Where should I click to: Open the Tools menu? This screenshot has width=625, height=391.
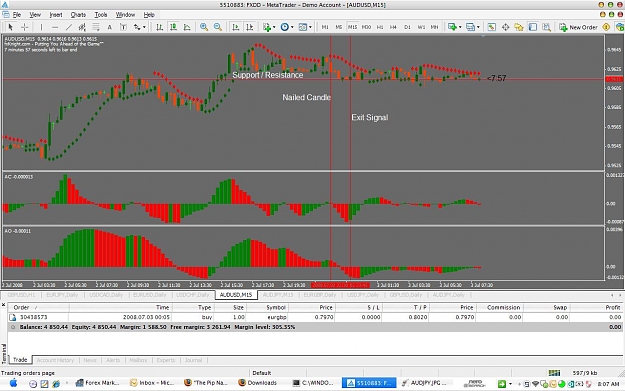coord(101,15)
